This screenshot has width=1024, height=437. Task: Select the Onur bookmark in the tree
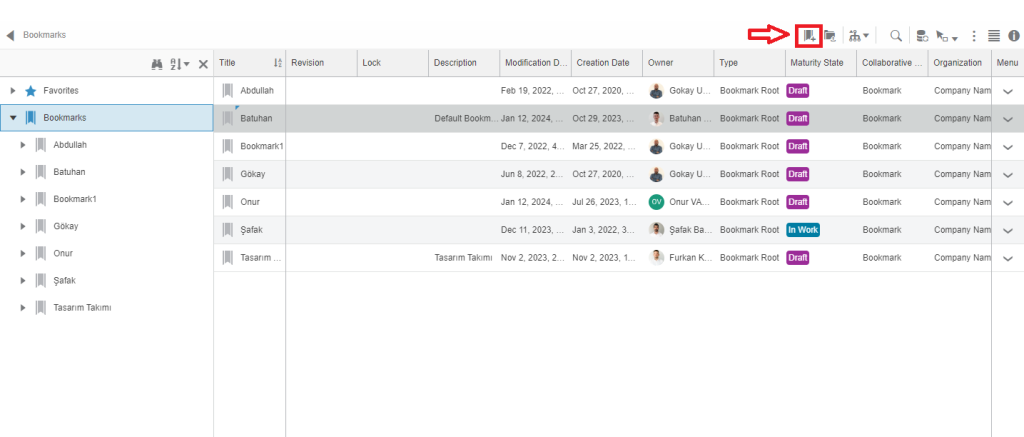coord(63,253)
